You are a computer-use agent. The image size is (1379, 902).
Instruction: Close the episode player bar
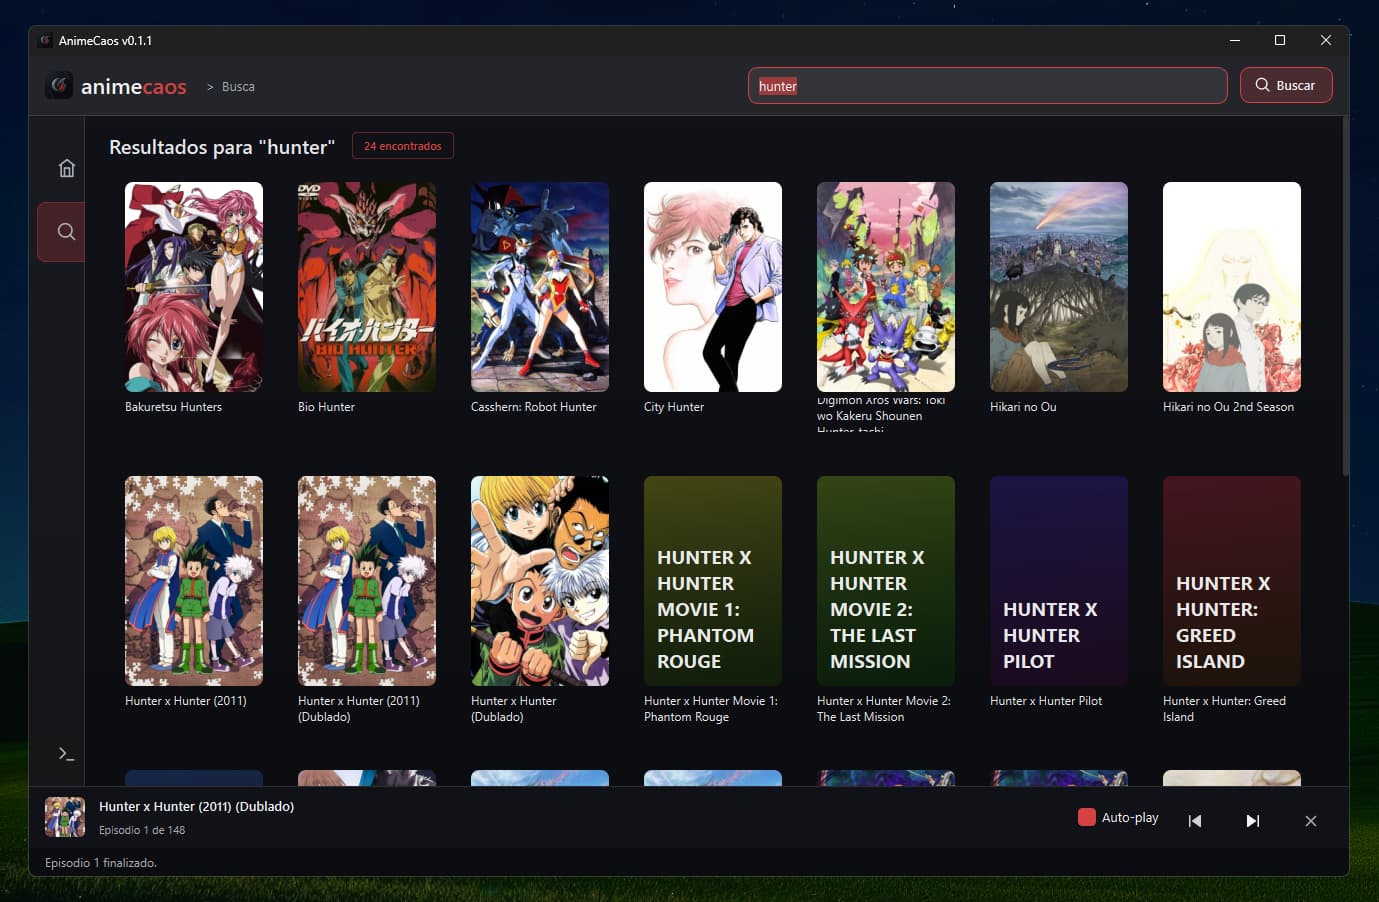tap(1311, 821)
